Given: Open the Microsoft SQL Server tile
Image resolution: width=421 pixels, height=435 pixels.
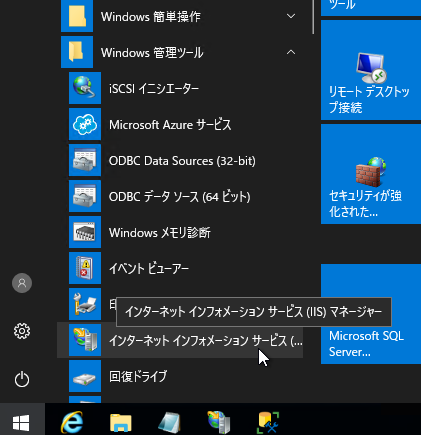Looking at the screenshot, I should coord(371,314).
